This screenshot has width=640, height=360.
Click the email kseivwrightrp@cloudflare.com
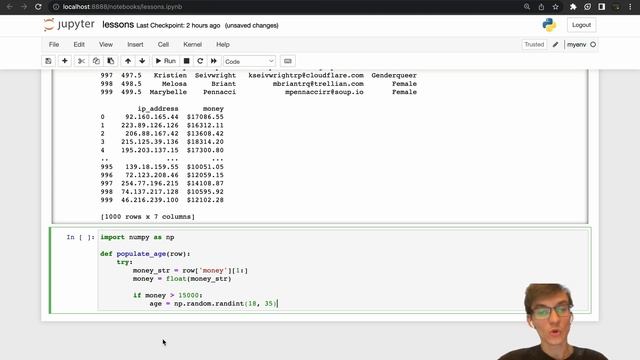coord(306,76)
